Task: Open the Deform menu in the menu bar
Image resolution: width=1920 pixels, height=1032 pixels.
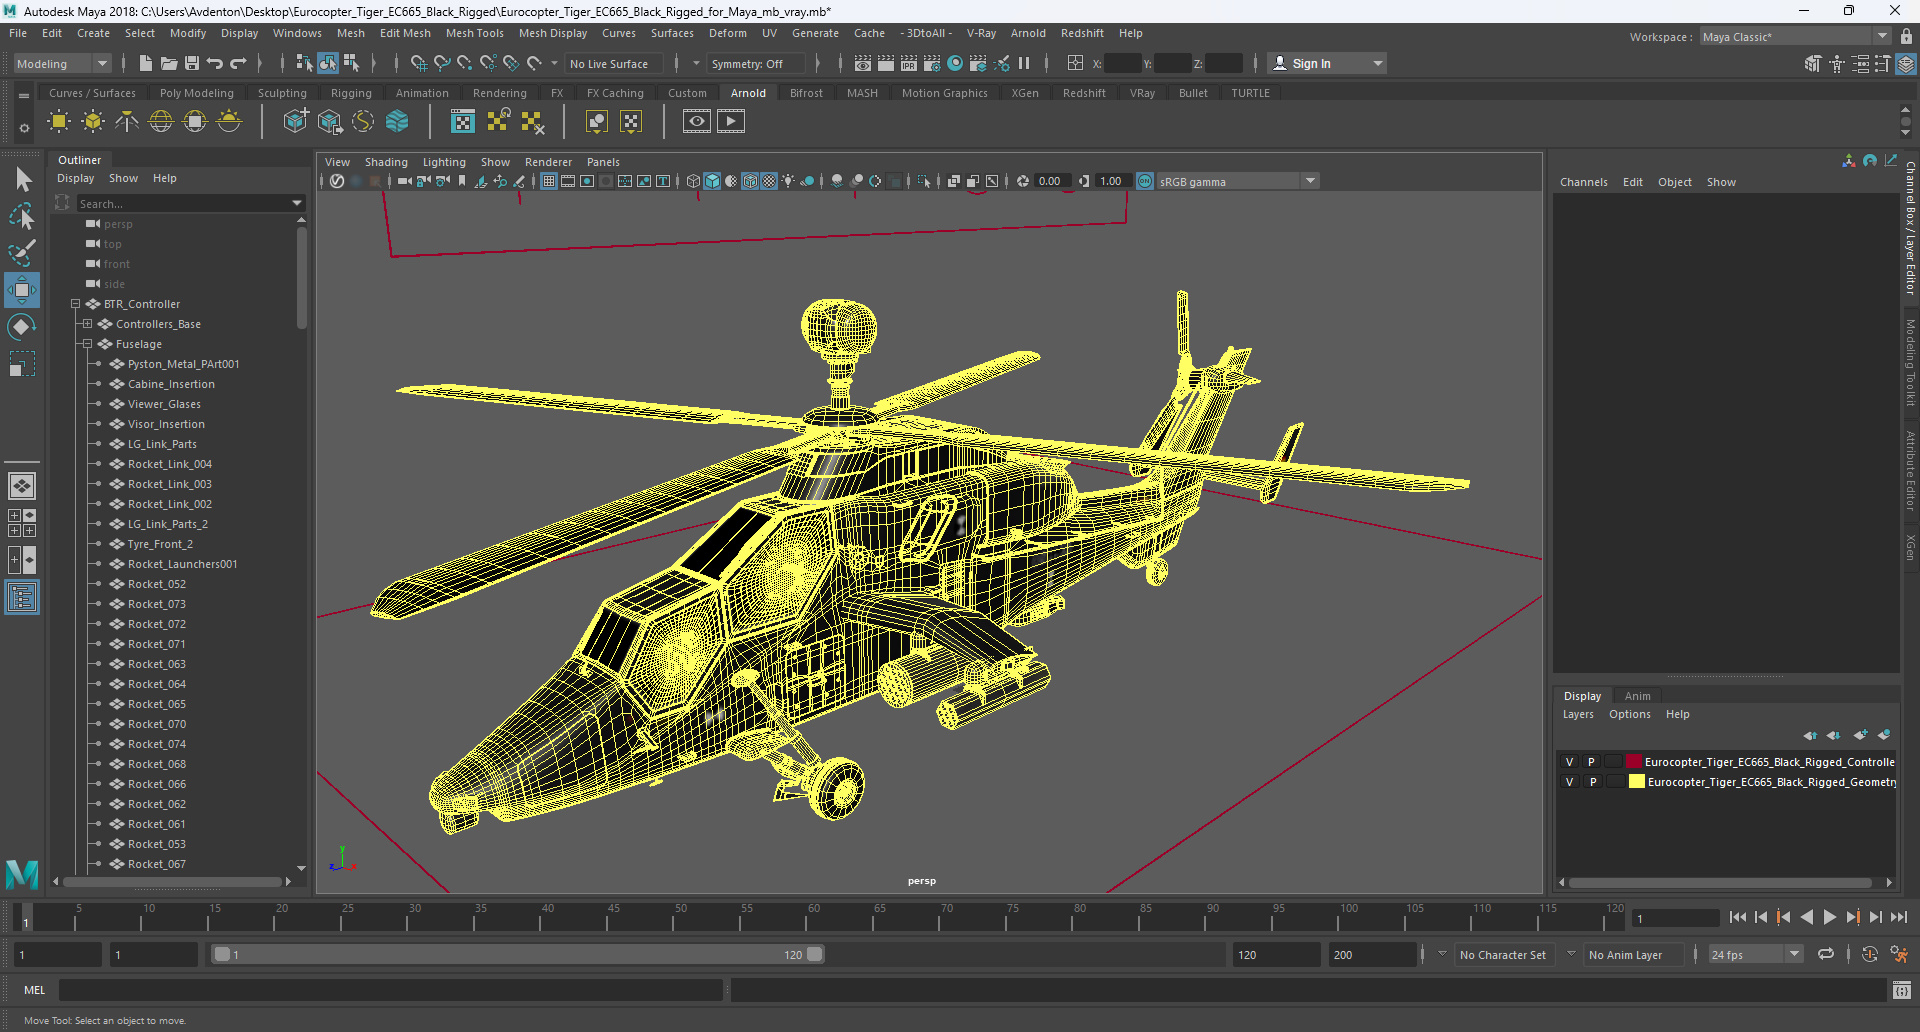Action: point(728,33)
